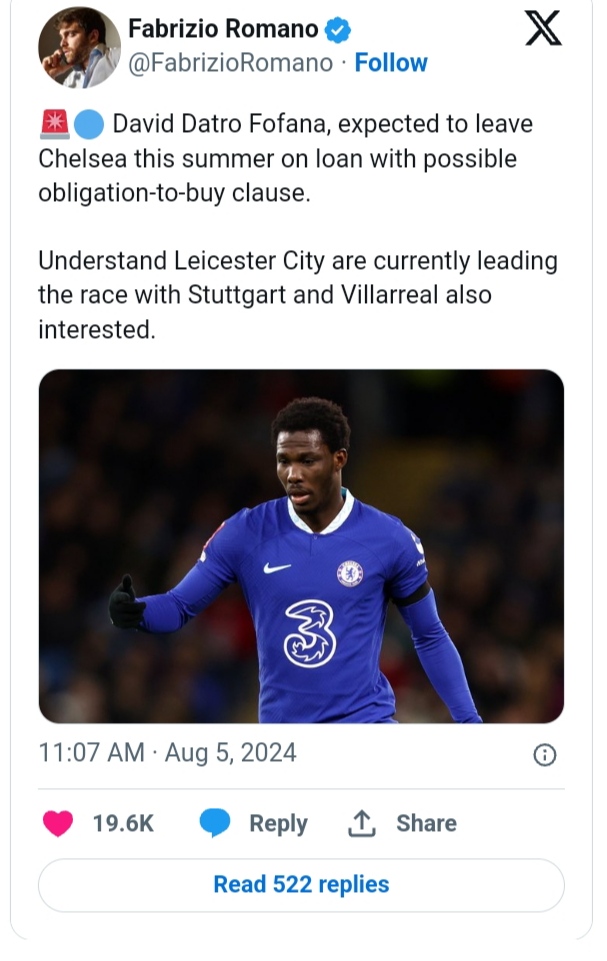Viewport: 607px width, 961px height.
Task: Click the blue verified badge
Action: [x=340, y=30]
